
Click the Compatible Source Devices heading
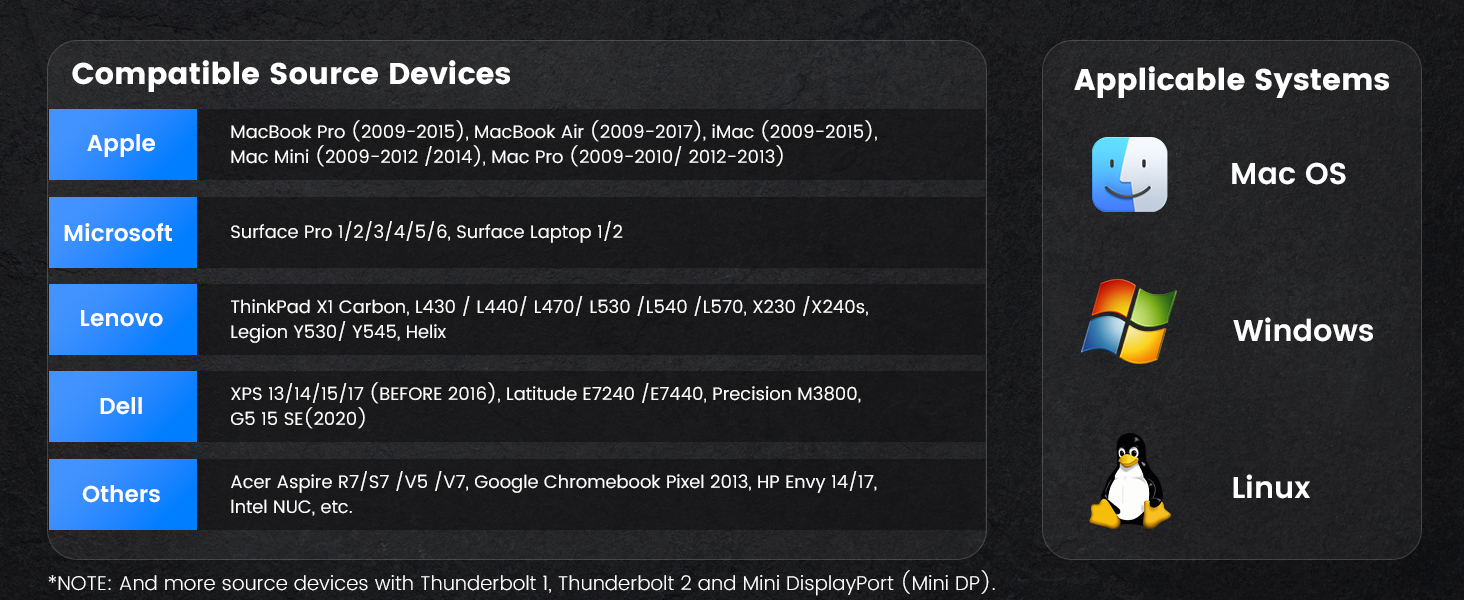[291, 73]
